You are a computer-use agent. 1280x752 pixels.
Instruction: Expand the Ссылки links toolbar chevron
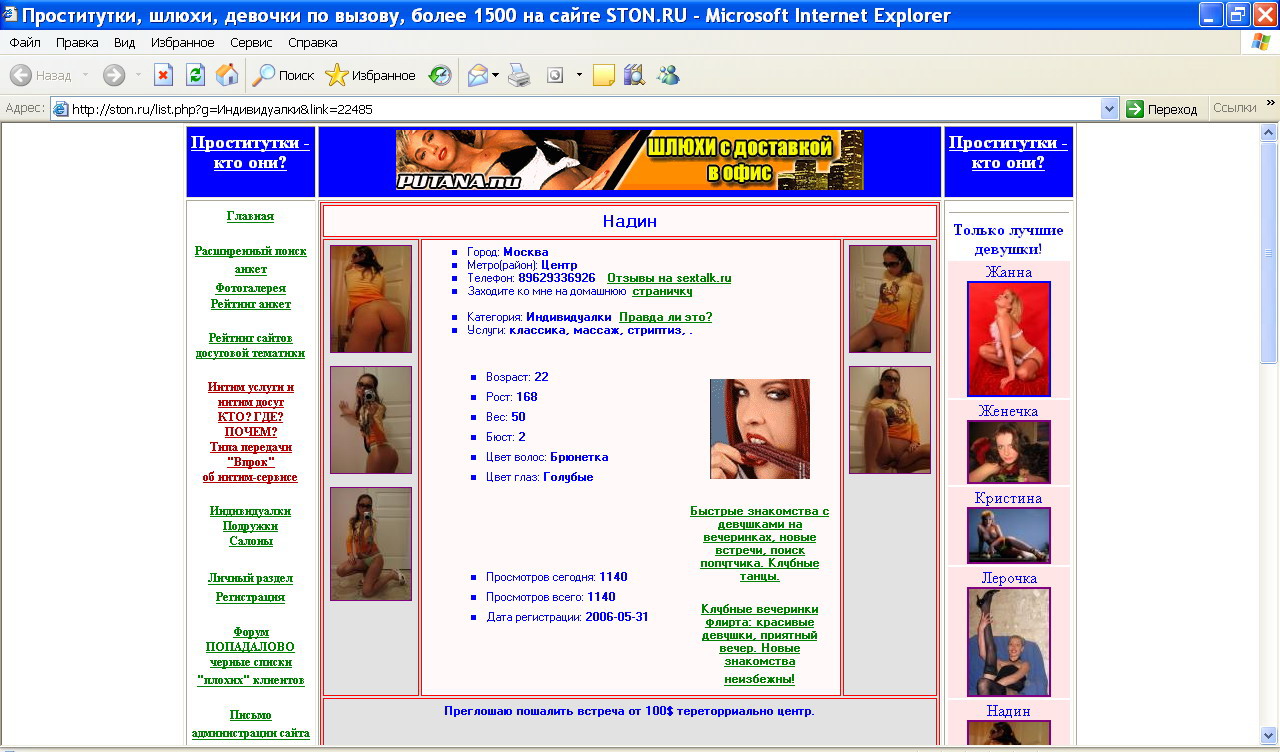tap(1271, 103)
